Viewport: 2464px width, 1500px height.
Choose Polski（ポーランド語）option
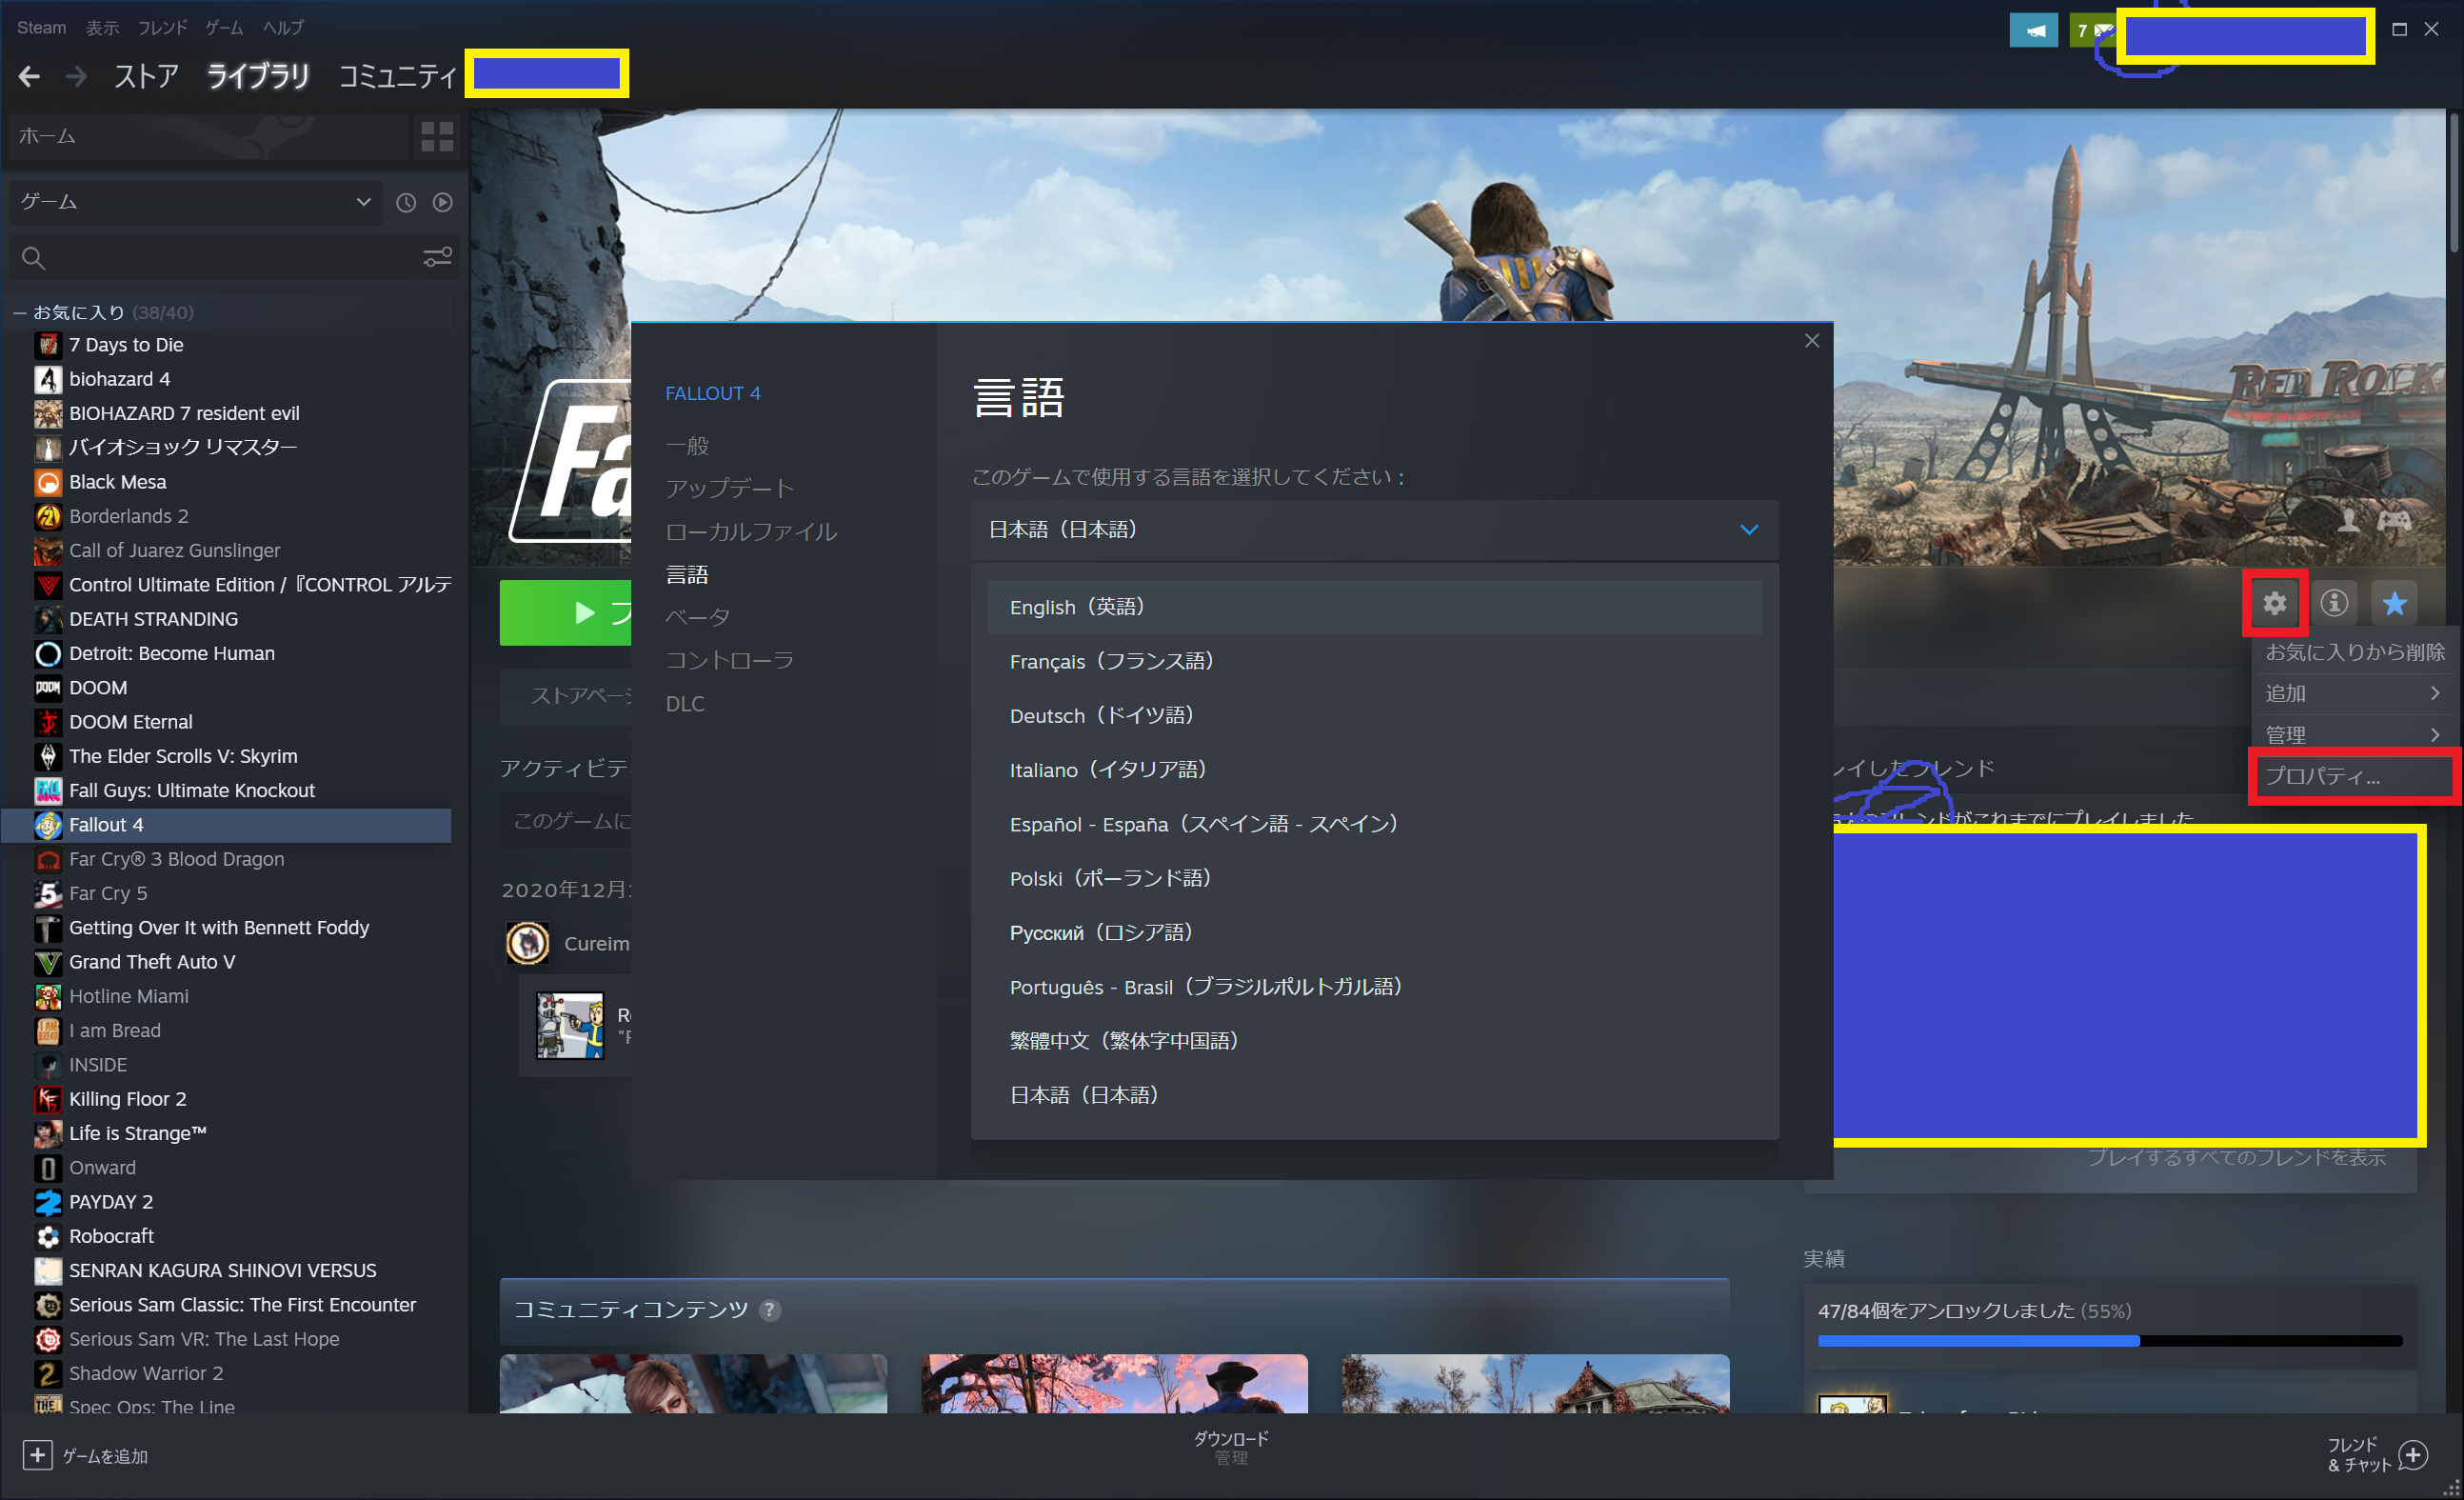[x=1374, y=878]
